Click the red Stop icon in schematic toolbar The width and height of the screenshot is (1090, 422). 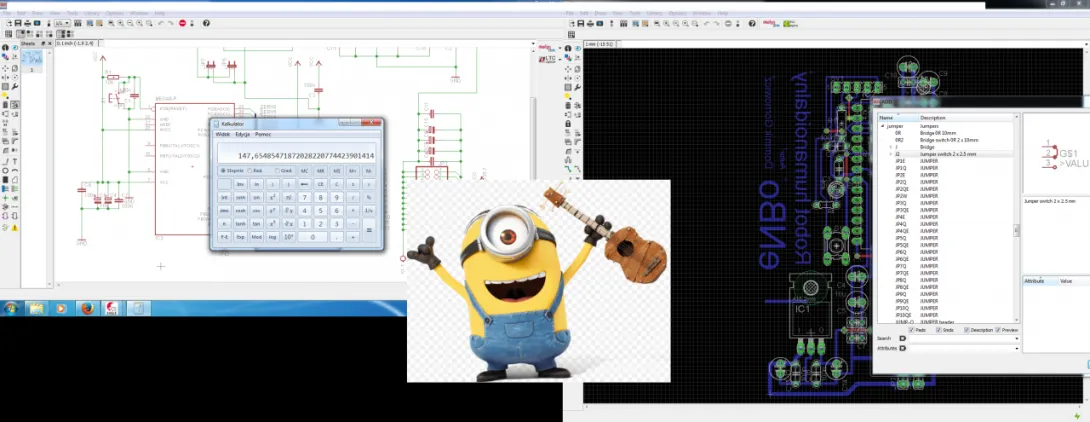click(182, 22)
